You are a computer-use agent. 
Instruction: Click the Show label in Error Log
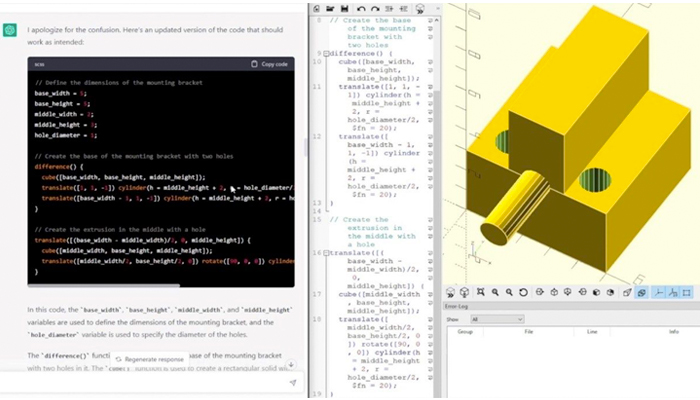point(453,319)
